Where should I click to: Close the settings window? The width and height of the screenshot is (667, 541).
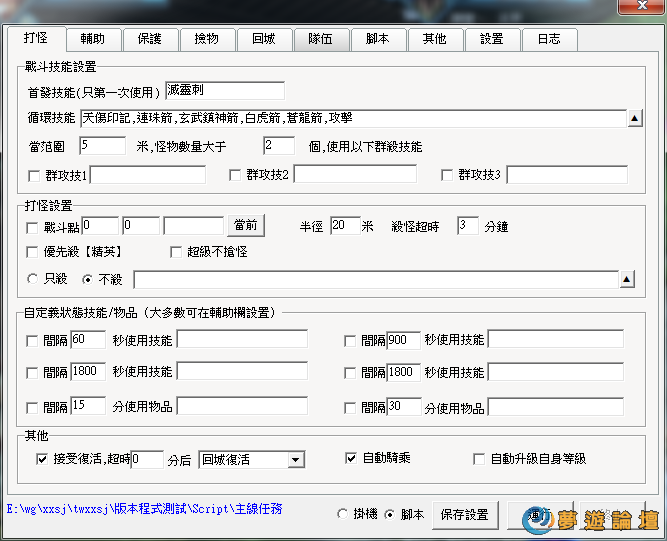634,6
